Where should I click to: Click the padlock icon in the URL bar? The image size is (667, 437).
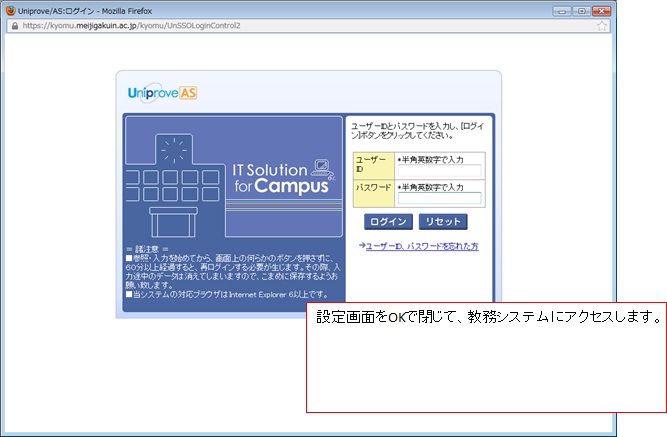(15, 26)
